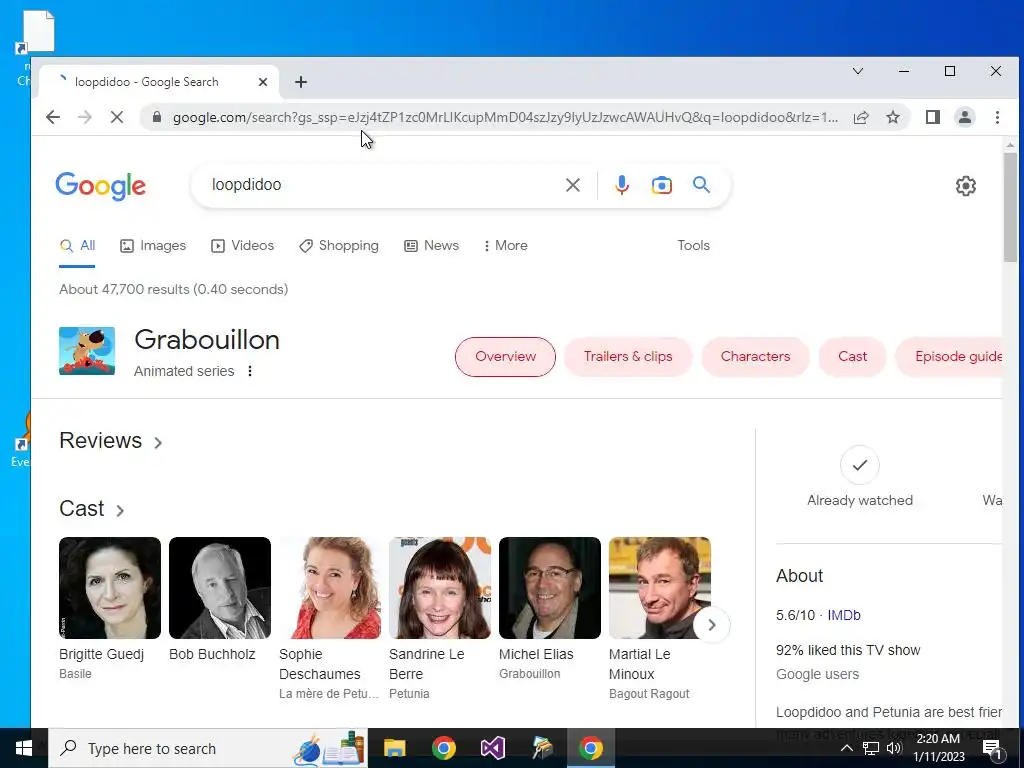This screenshot has width=1024, height=768.
Task: Open File Explorer from taskbar
Action: click(x=394, y=748)
